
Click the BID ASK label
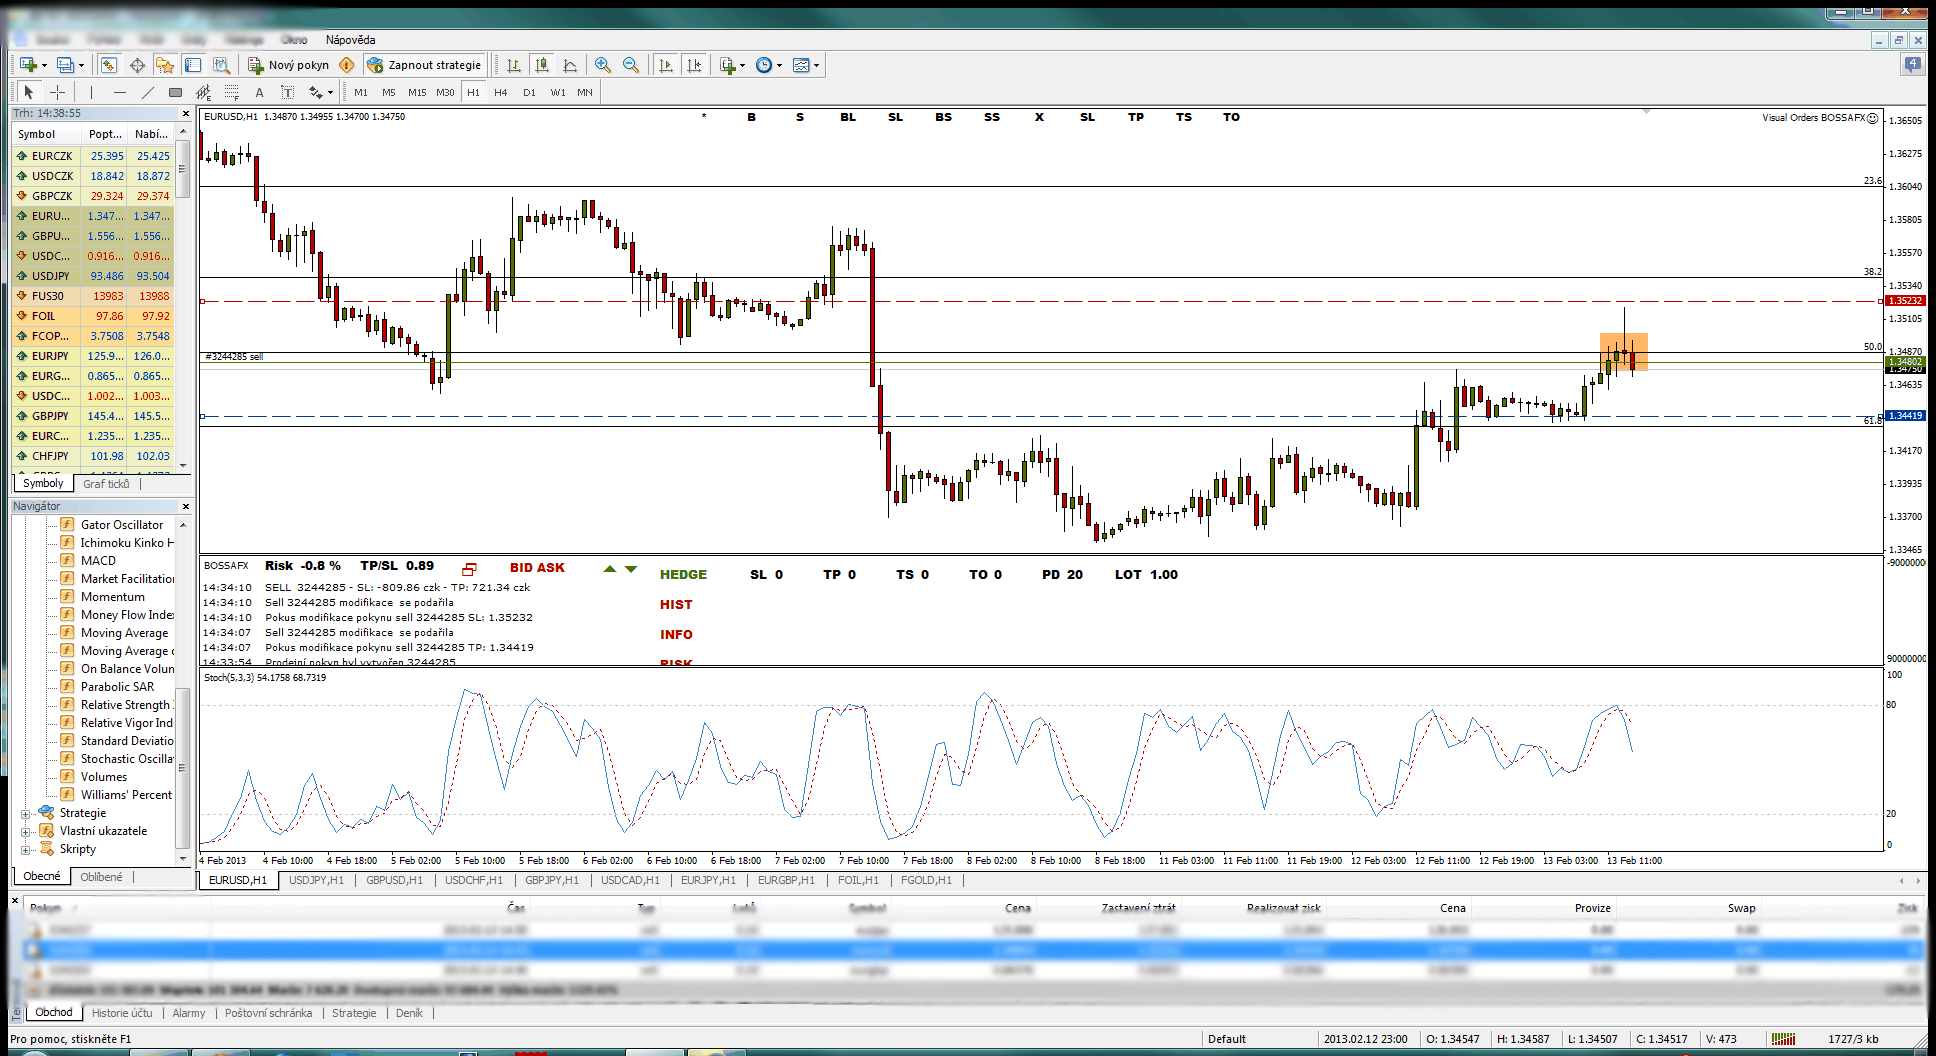click(x=537, y=568)
